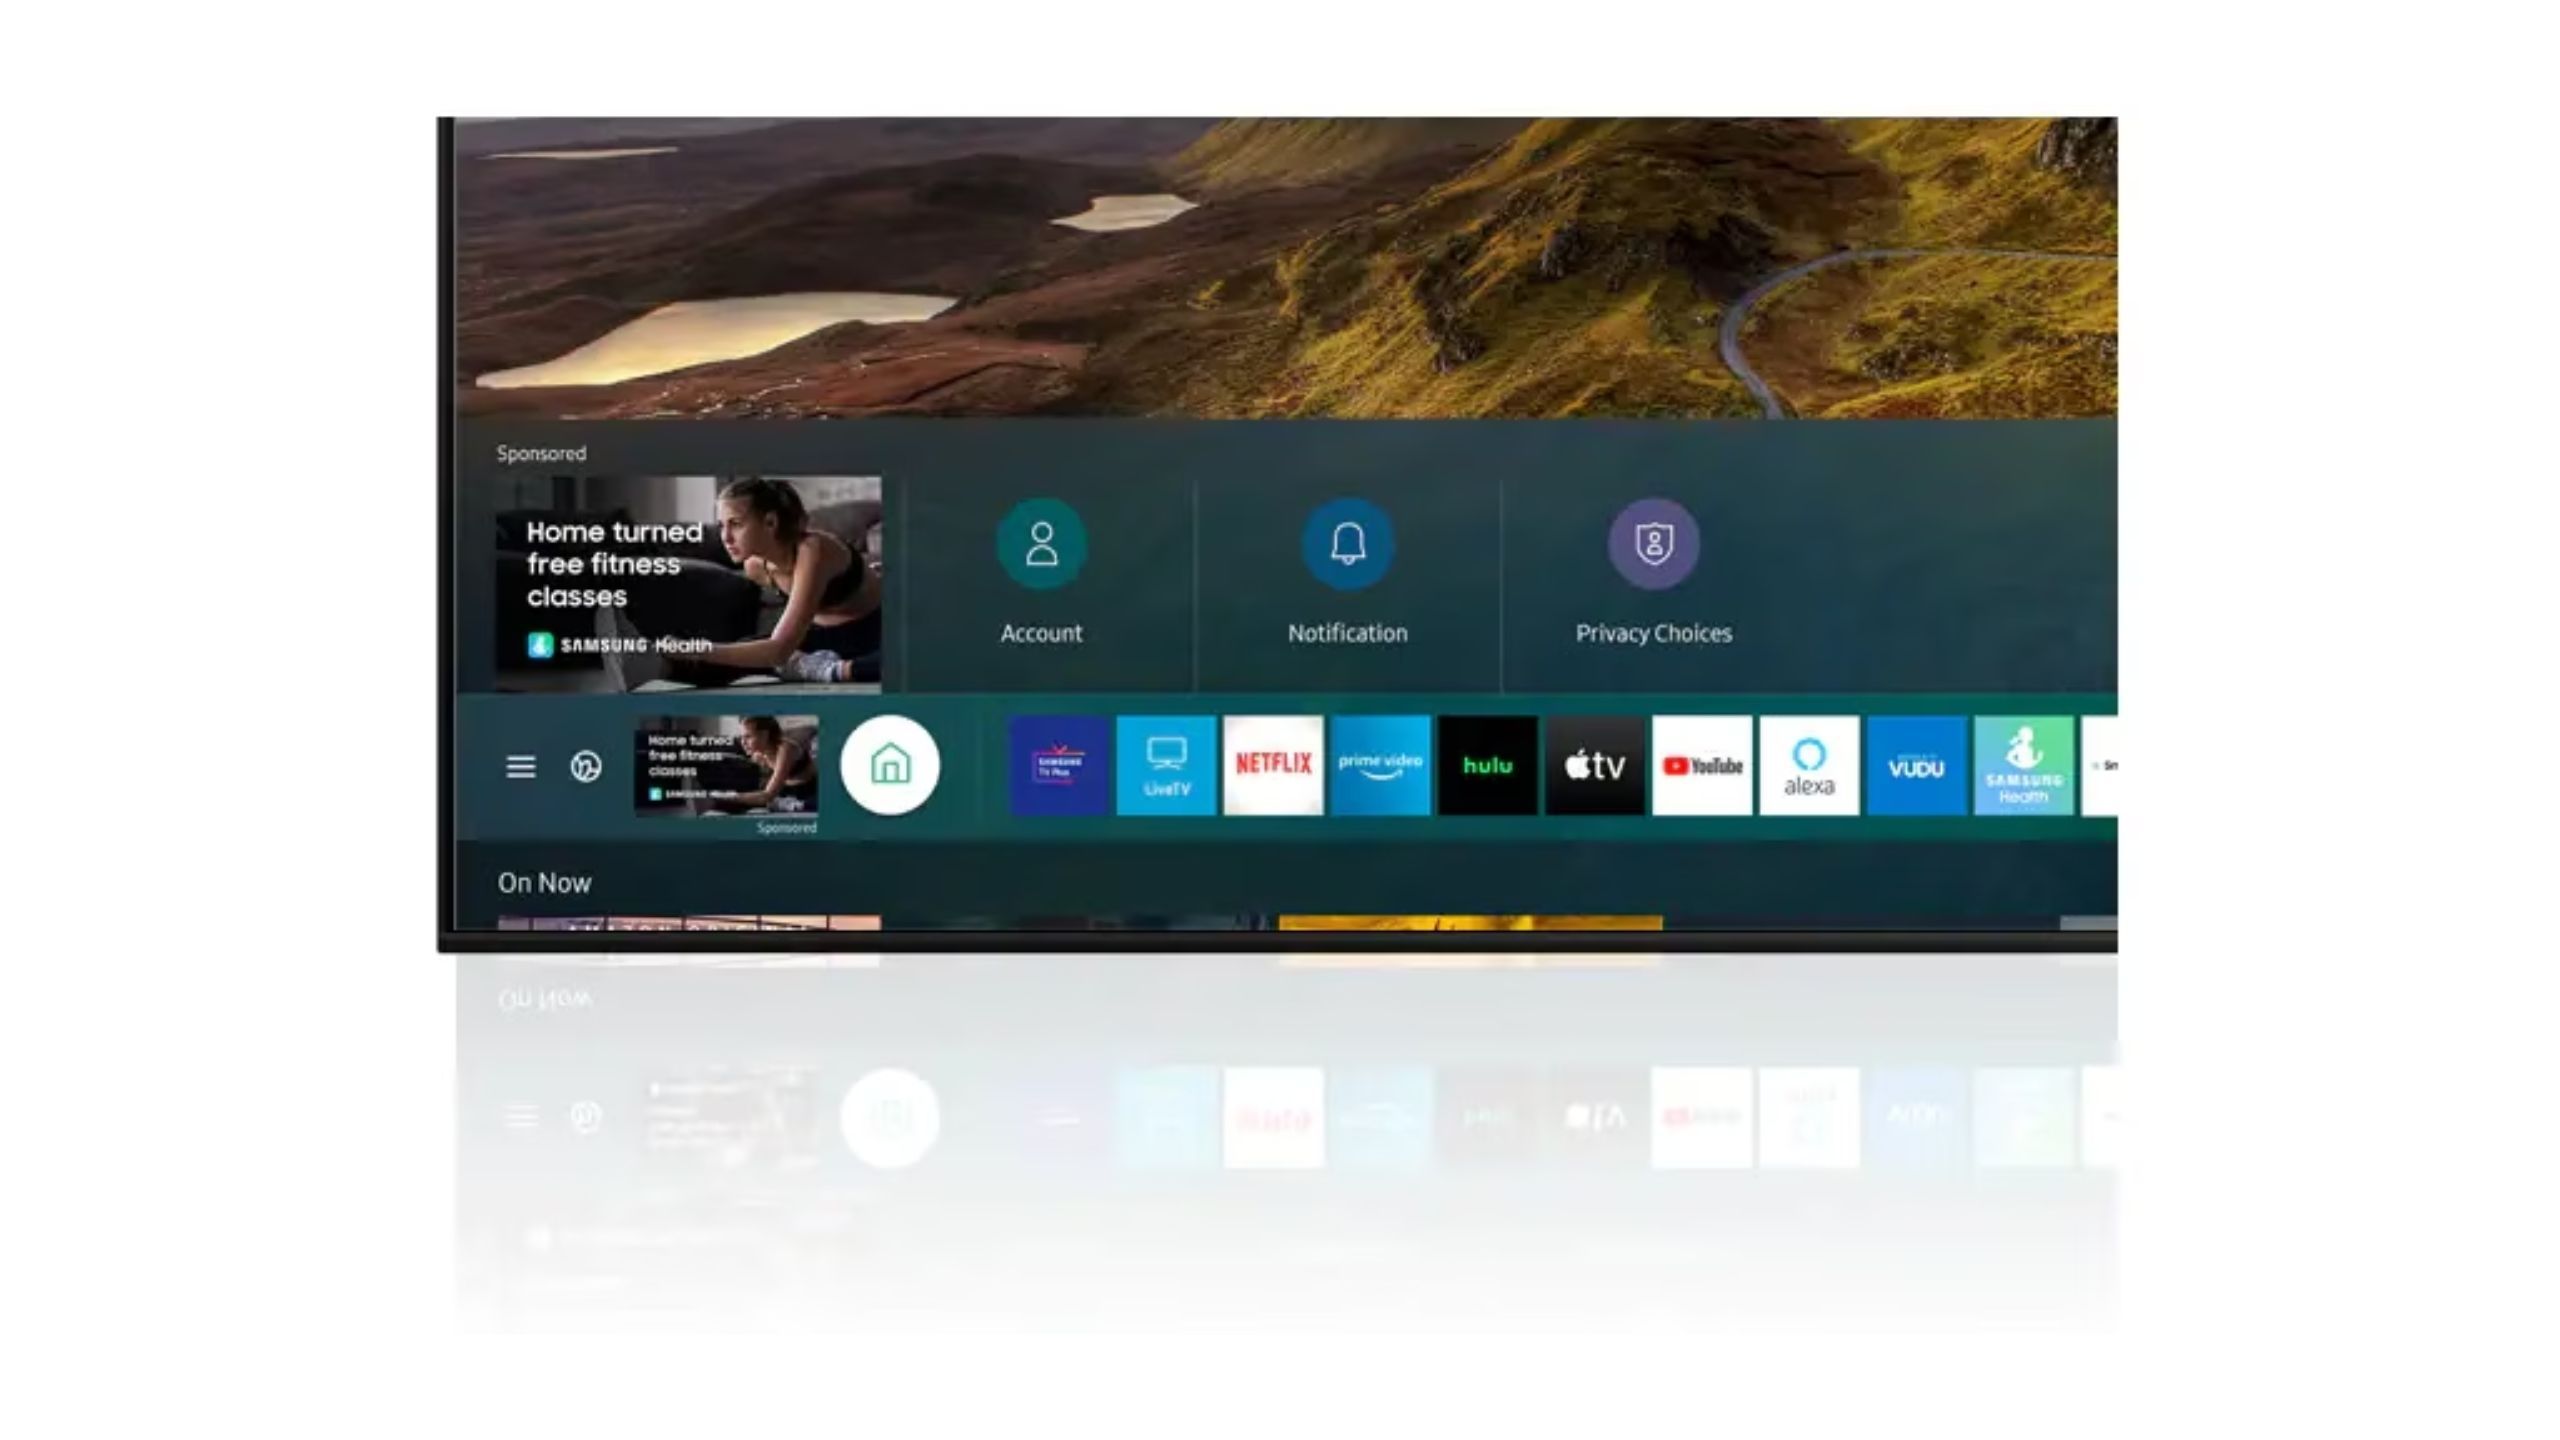The width and height of the screenshot is (2560, 1440).
Task: Click the Account icon
Action: tap(1039, 542)
